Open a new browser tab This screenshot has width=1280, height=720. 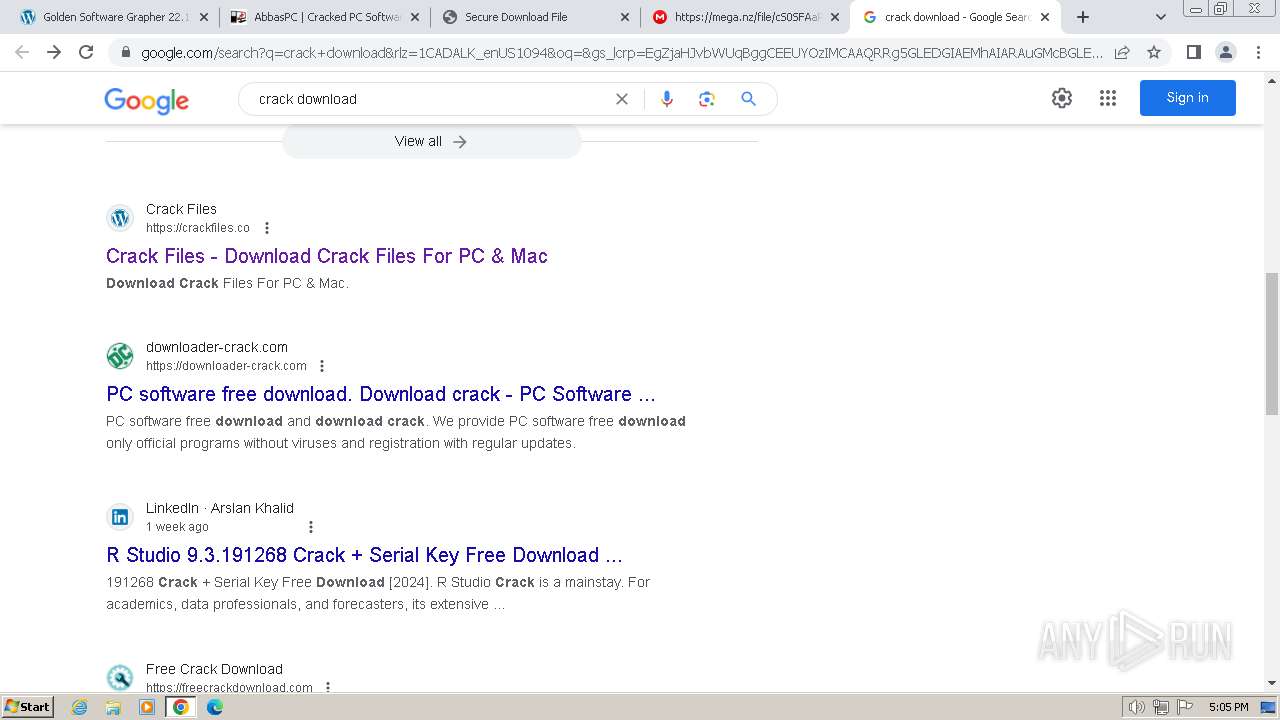coord(1083,17)
